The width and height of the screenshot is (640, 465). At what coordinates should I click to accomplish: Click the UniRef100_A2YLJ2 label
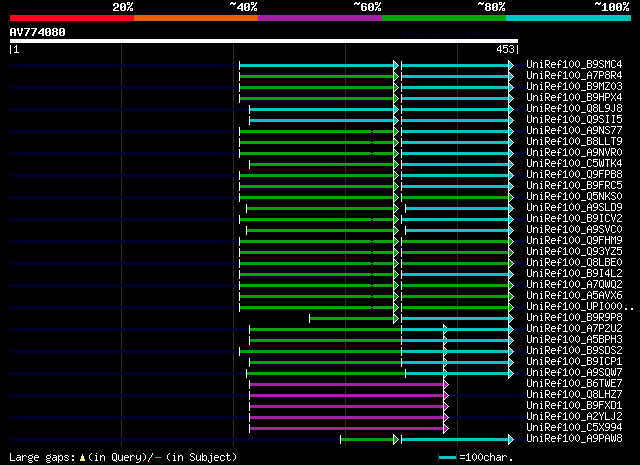point(574,417)
